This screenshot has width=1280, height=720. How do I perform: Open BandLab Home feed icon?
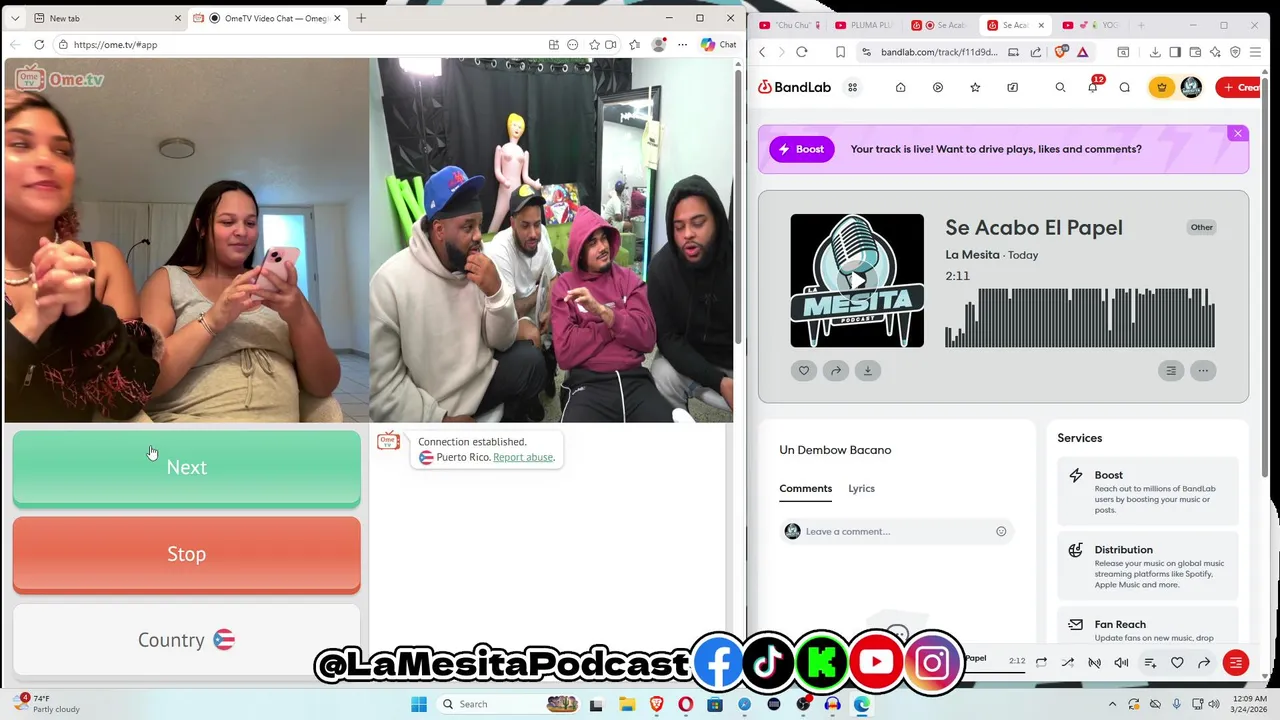coord(900,87)
